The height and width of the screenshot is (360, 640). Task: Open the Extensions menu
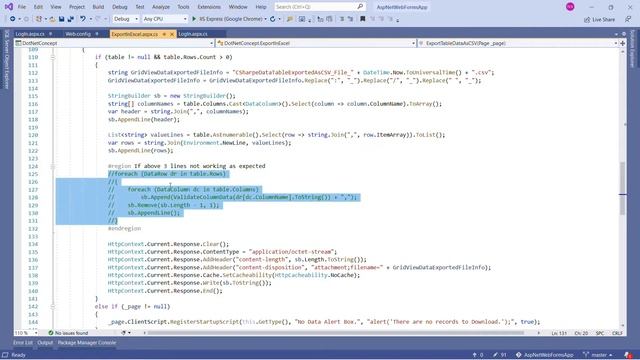pos(209,7)
